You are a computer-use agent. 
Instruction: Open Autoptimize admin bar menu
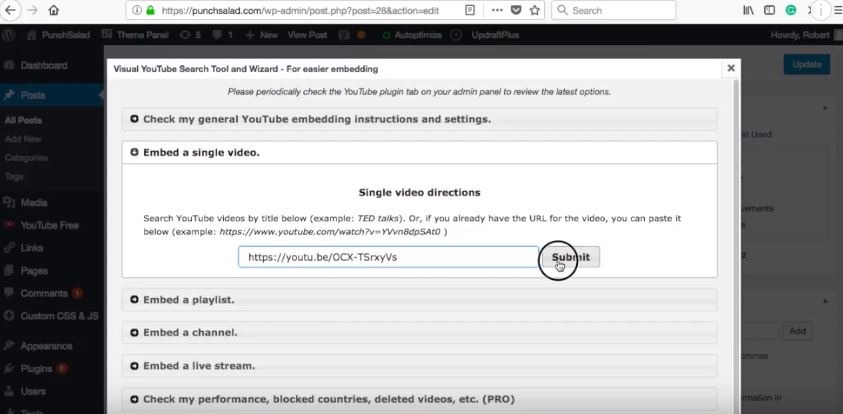click(412, 35)
